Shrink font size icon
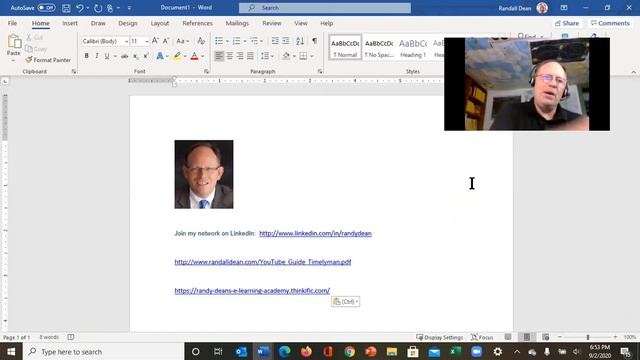This screenshot has width=640, height=360. 166,41
